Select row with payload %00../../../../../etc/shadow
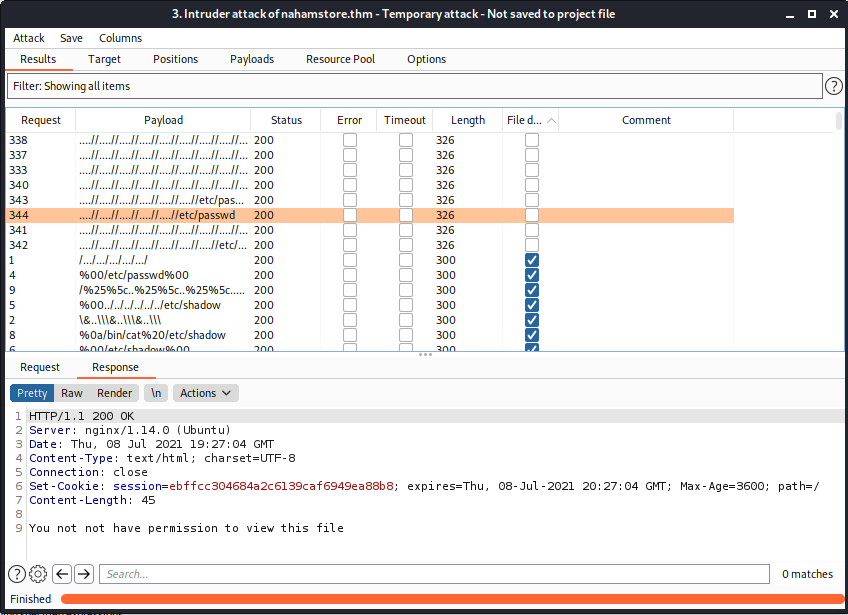Image resolution: width=848 pixels, height=615 pixels. click(370, 305)
